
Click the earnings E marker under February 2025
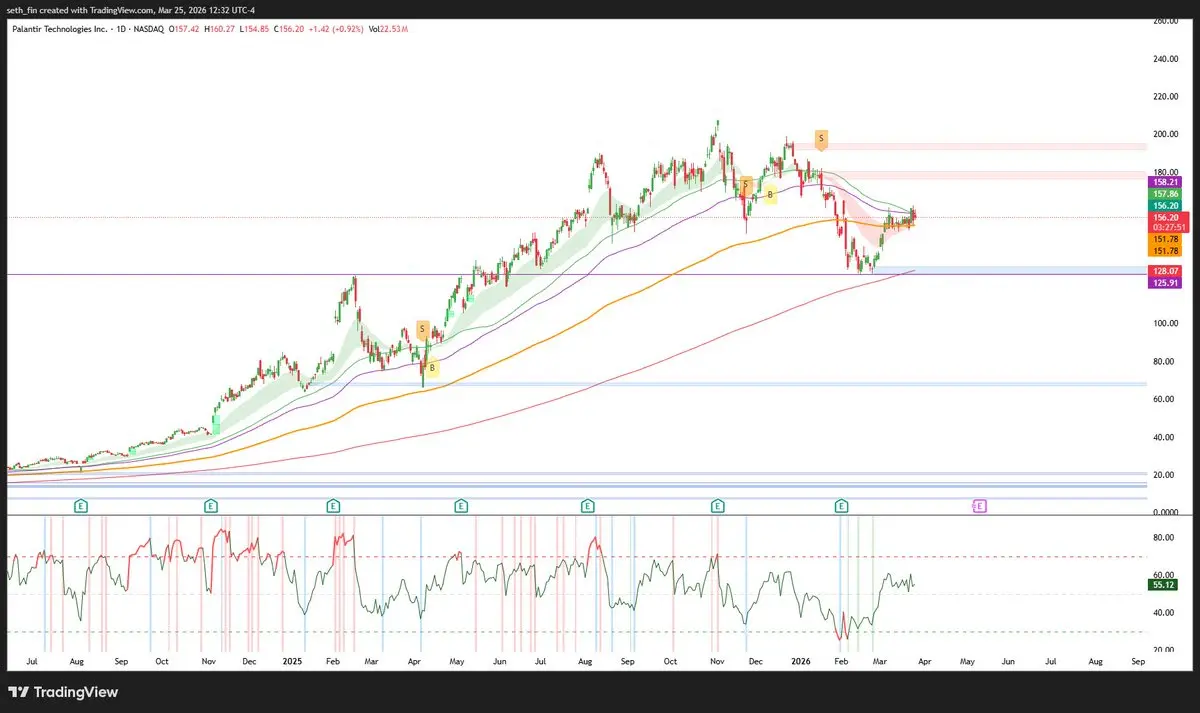pyautogui.click(x=333, y=507)
